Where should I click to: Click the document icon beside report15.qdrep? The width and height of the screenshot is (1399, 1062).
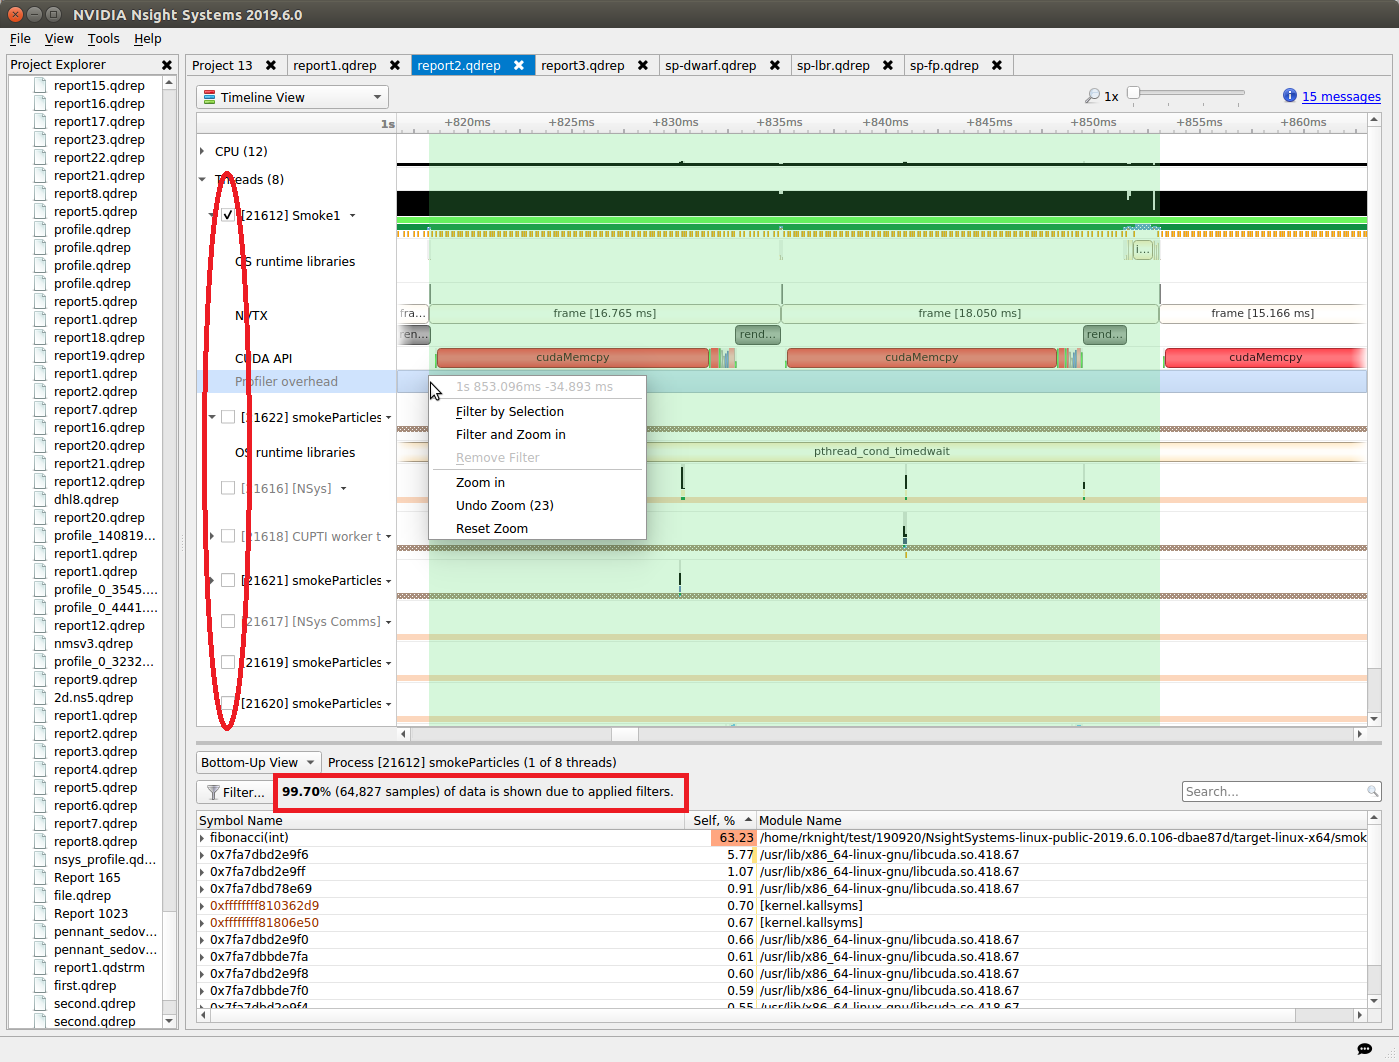[41, 85]
